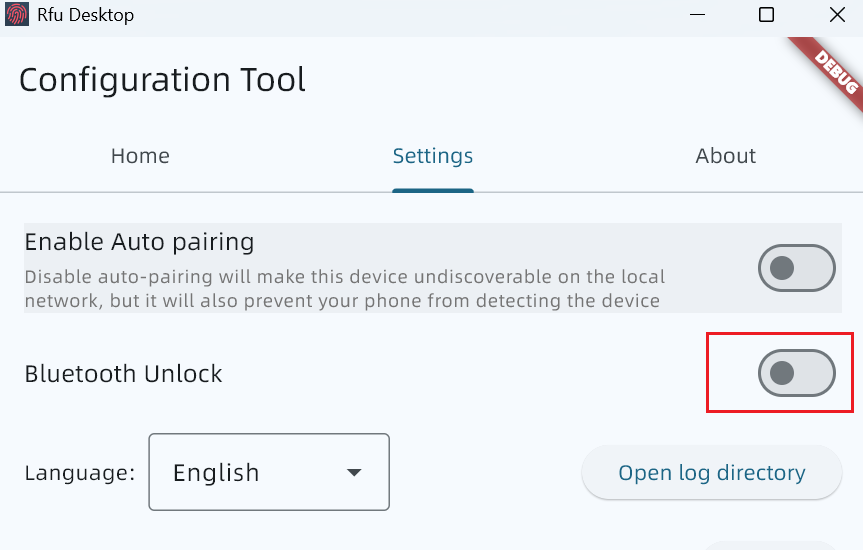Image resolution: width=863 pixels, height=550 pixels.
Task: Open the Language combo box showing English
Action: [268, 472]
